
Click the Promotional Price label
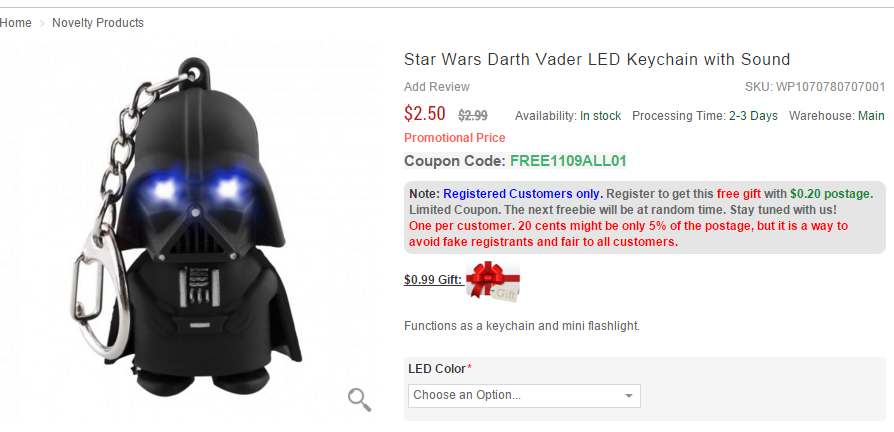click(454, 138)
